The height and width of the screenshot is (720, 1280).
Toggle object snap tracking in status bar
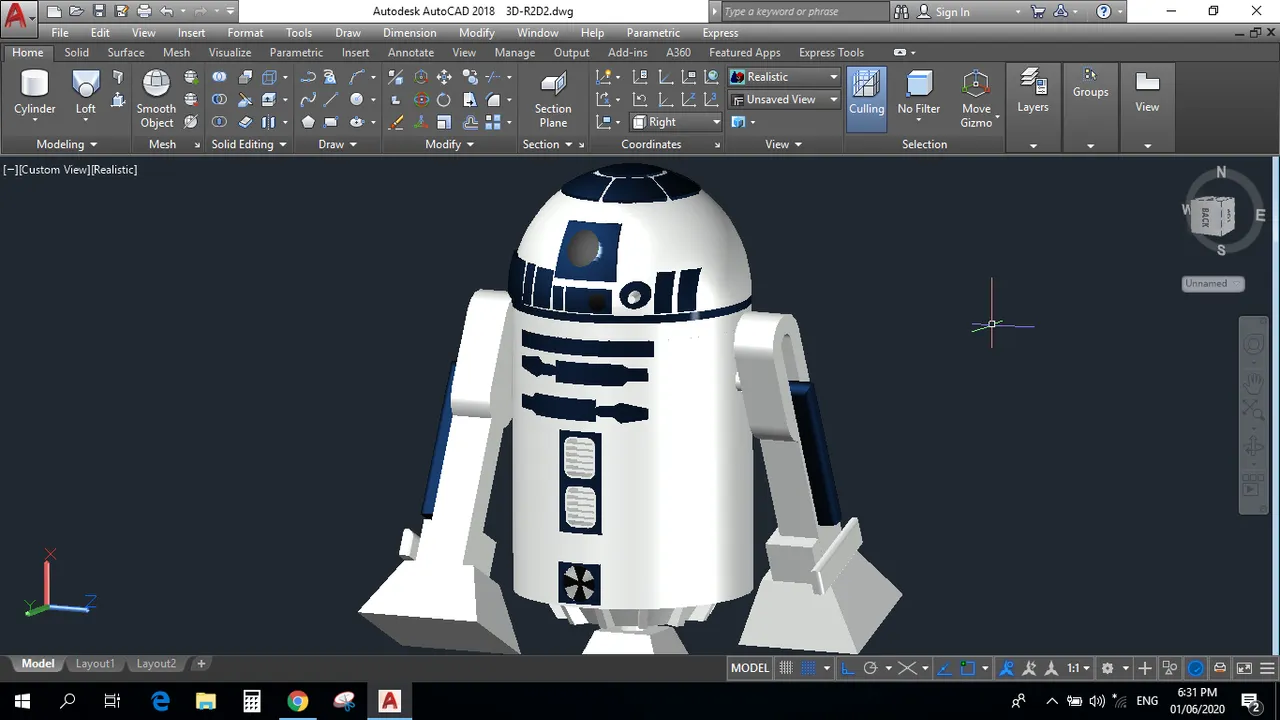coord(946,668)
